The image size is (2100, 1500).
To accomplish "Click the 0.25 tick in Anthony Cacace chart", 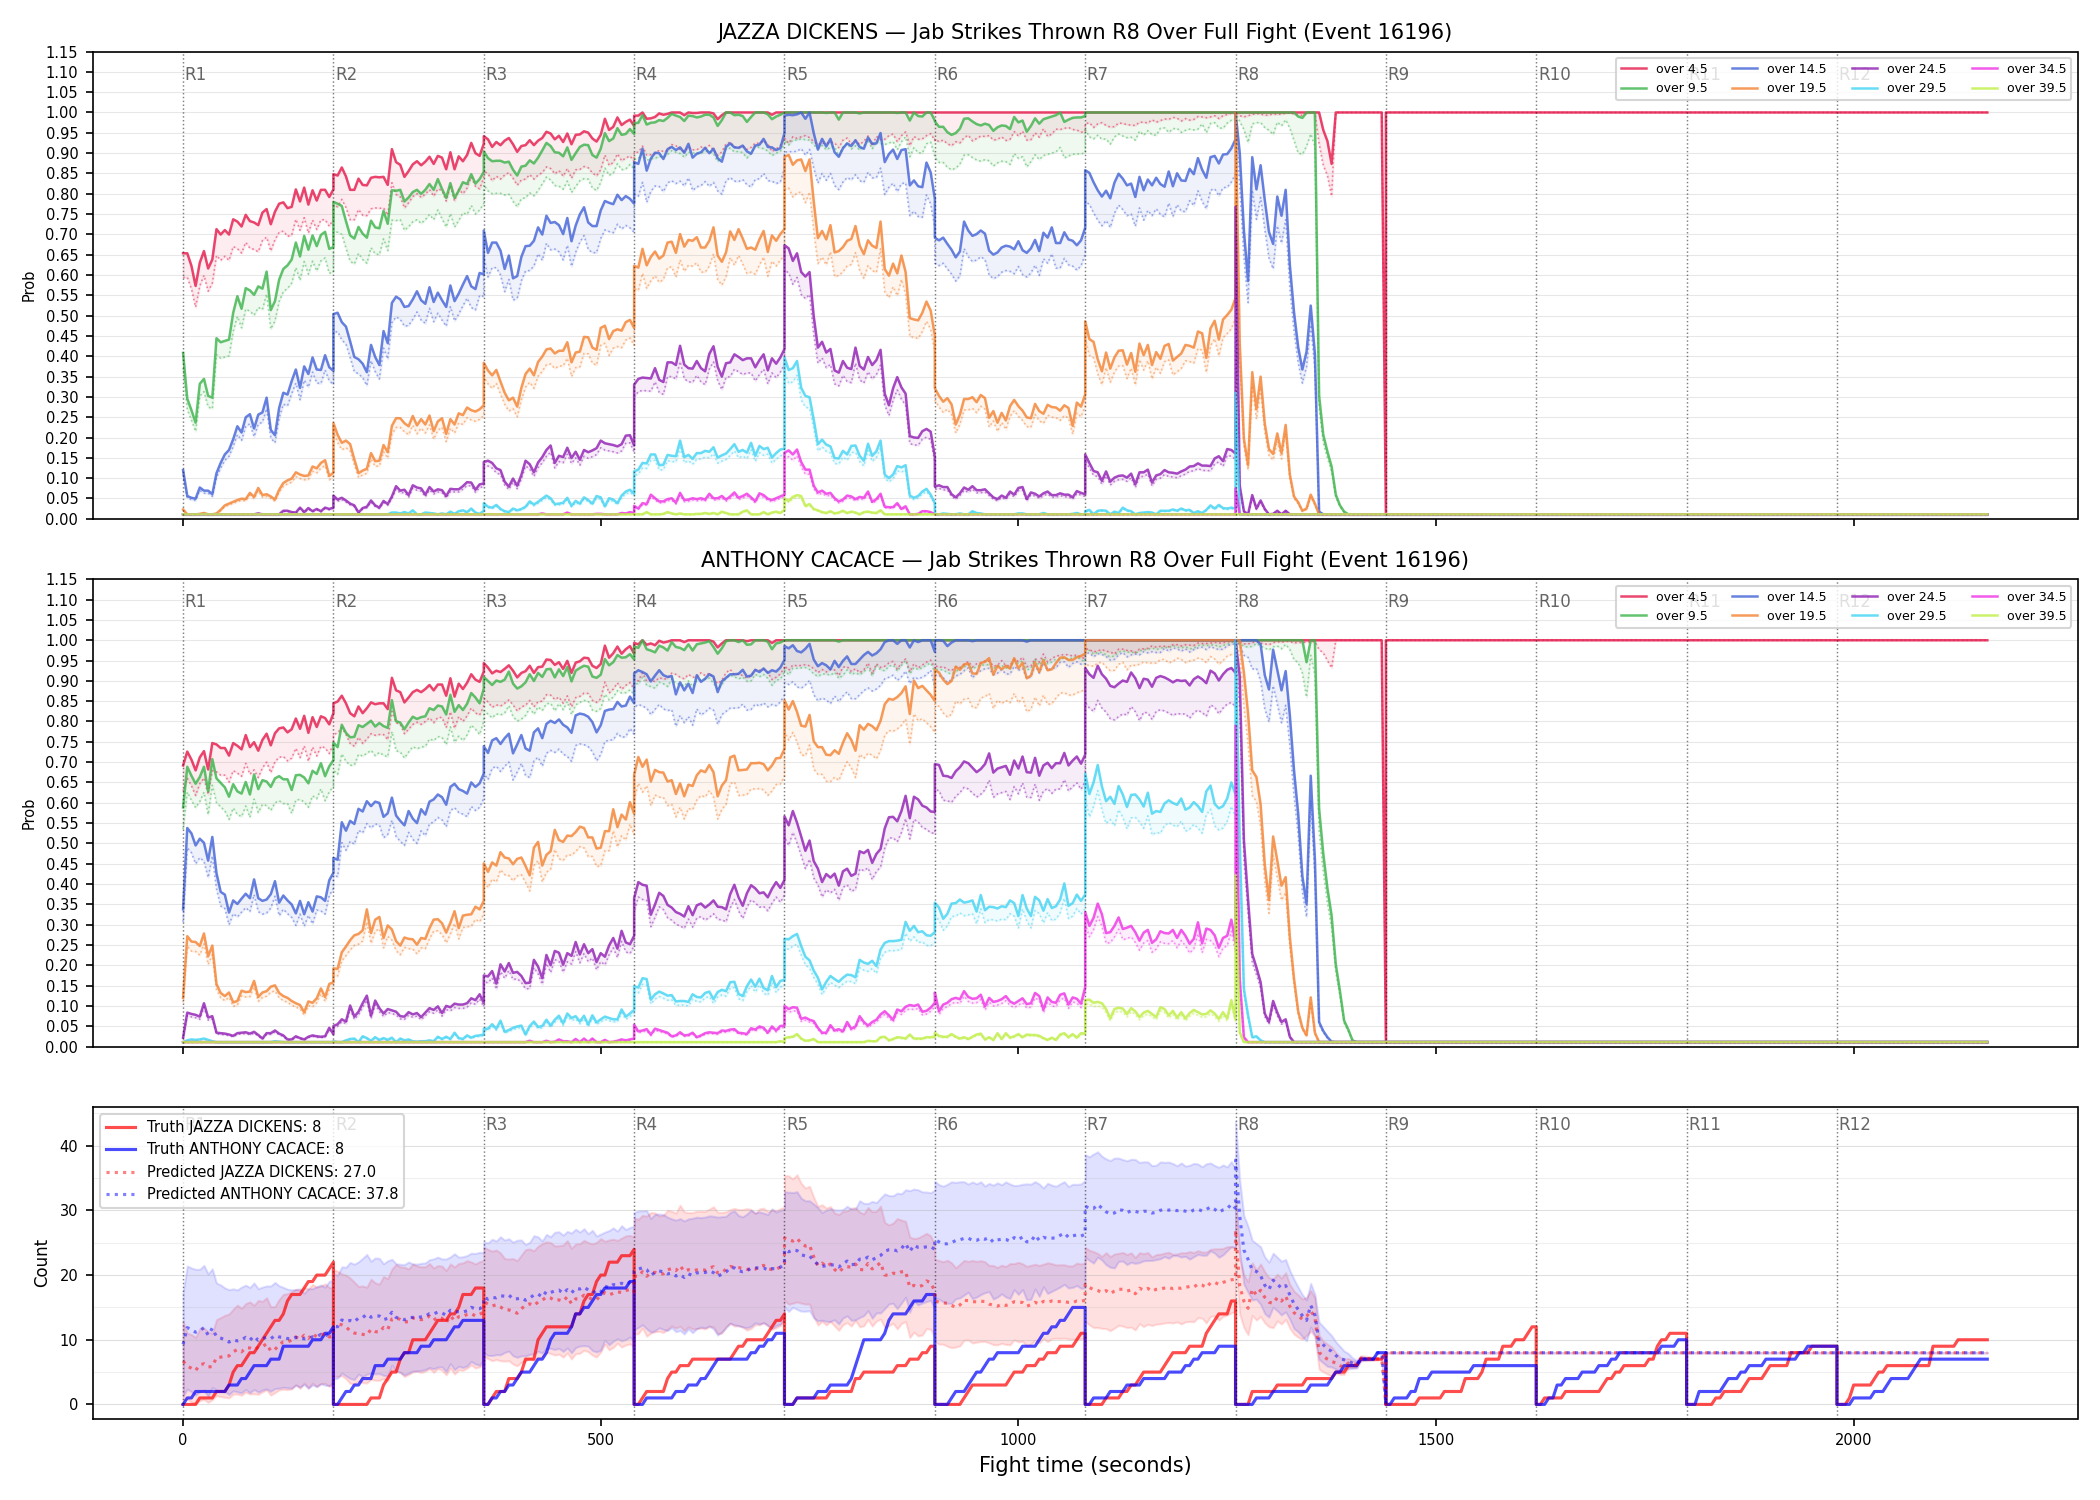I will pos(62,945).
